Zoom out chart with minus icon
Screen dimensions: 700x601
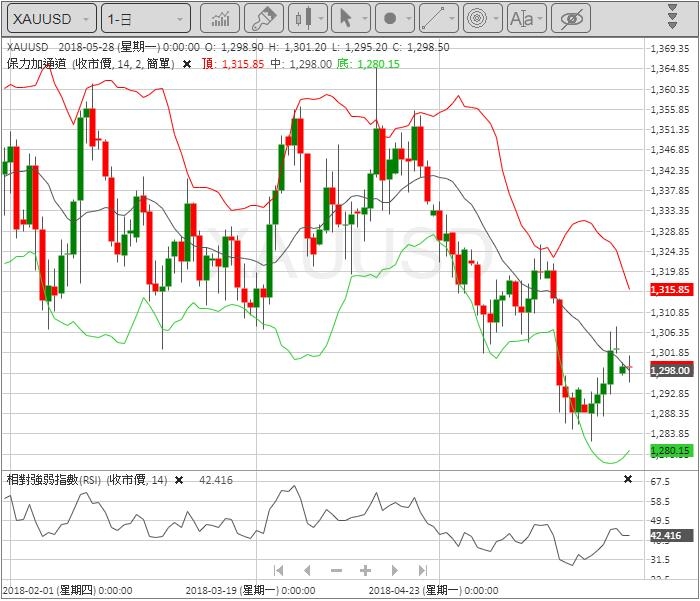[336, 570]
